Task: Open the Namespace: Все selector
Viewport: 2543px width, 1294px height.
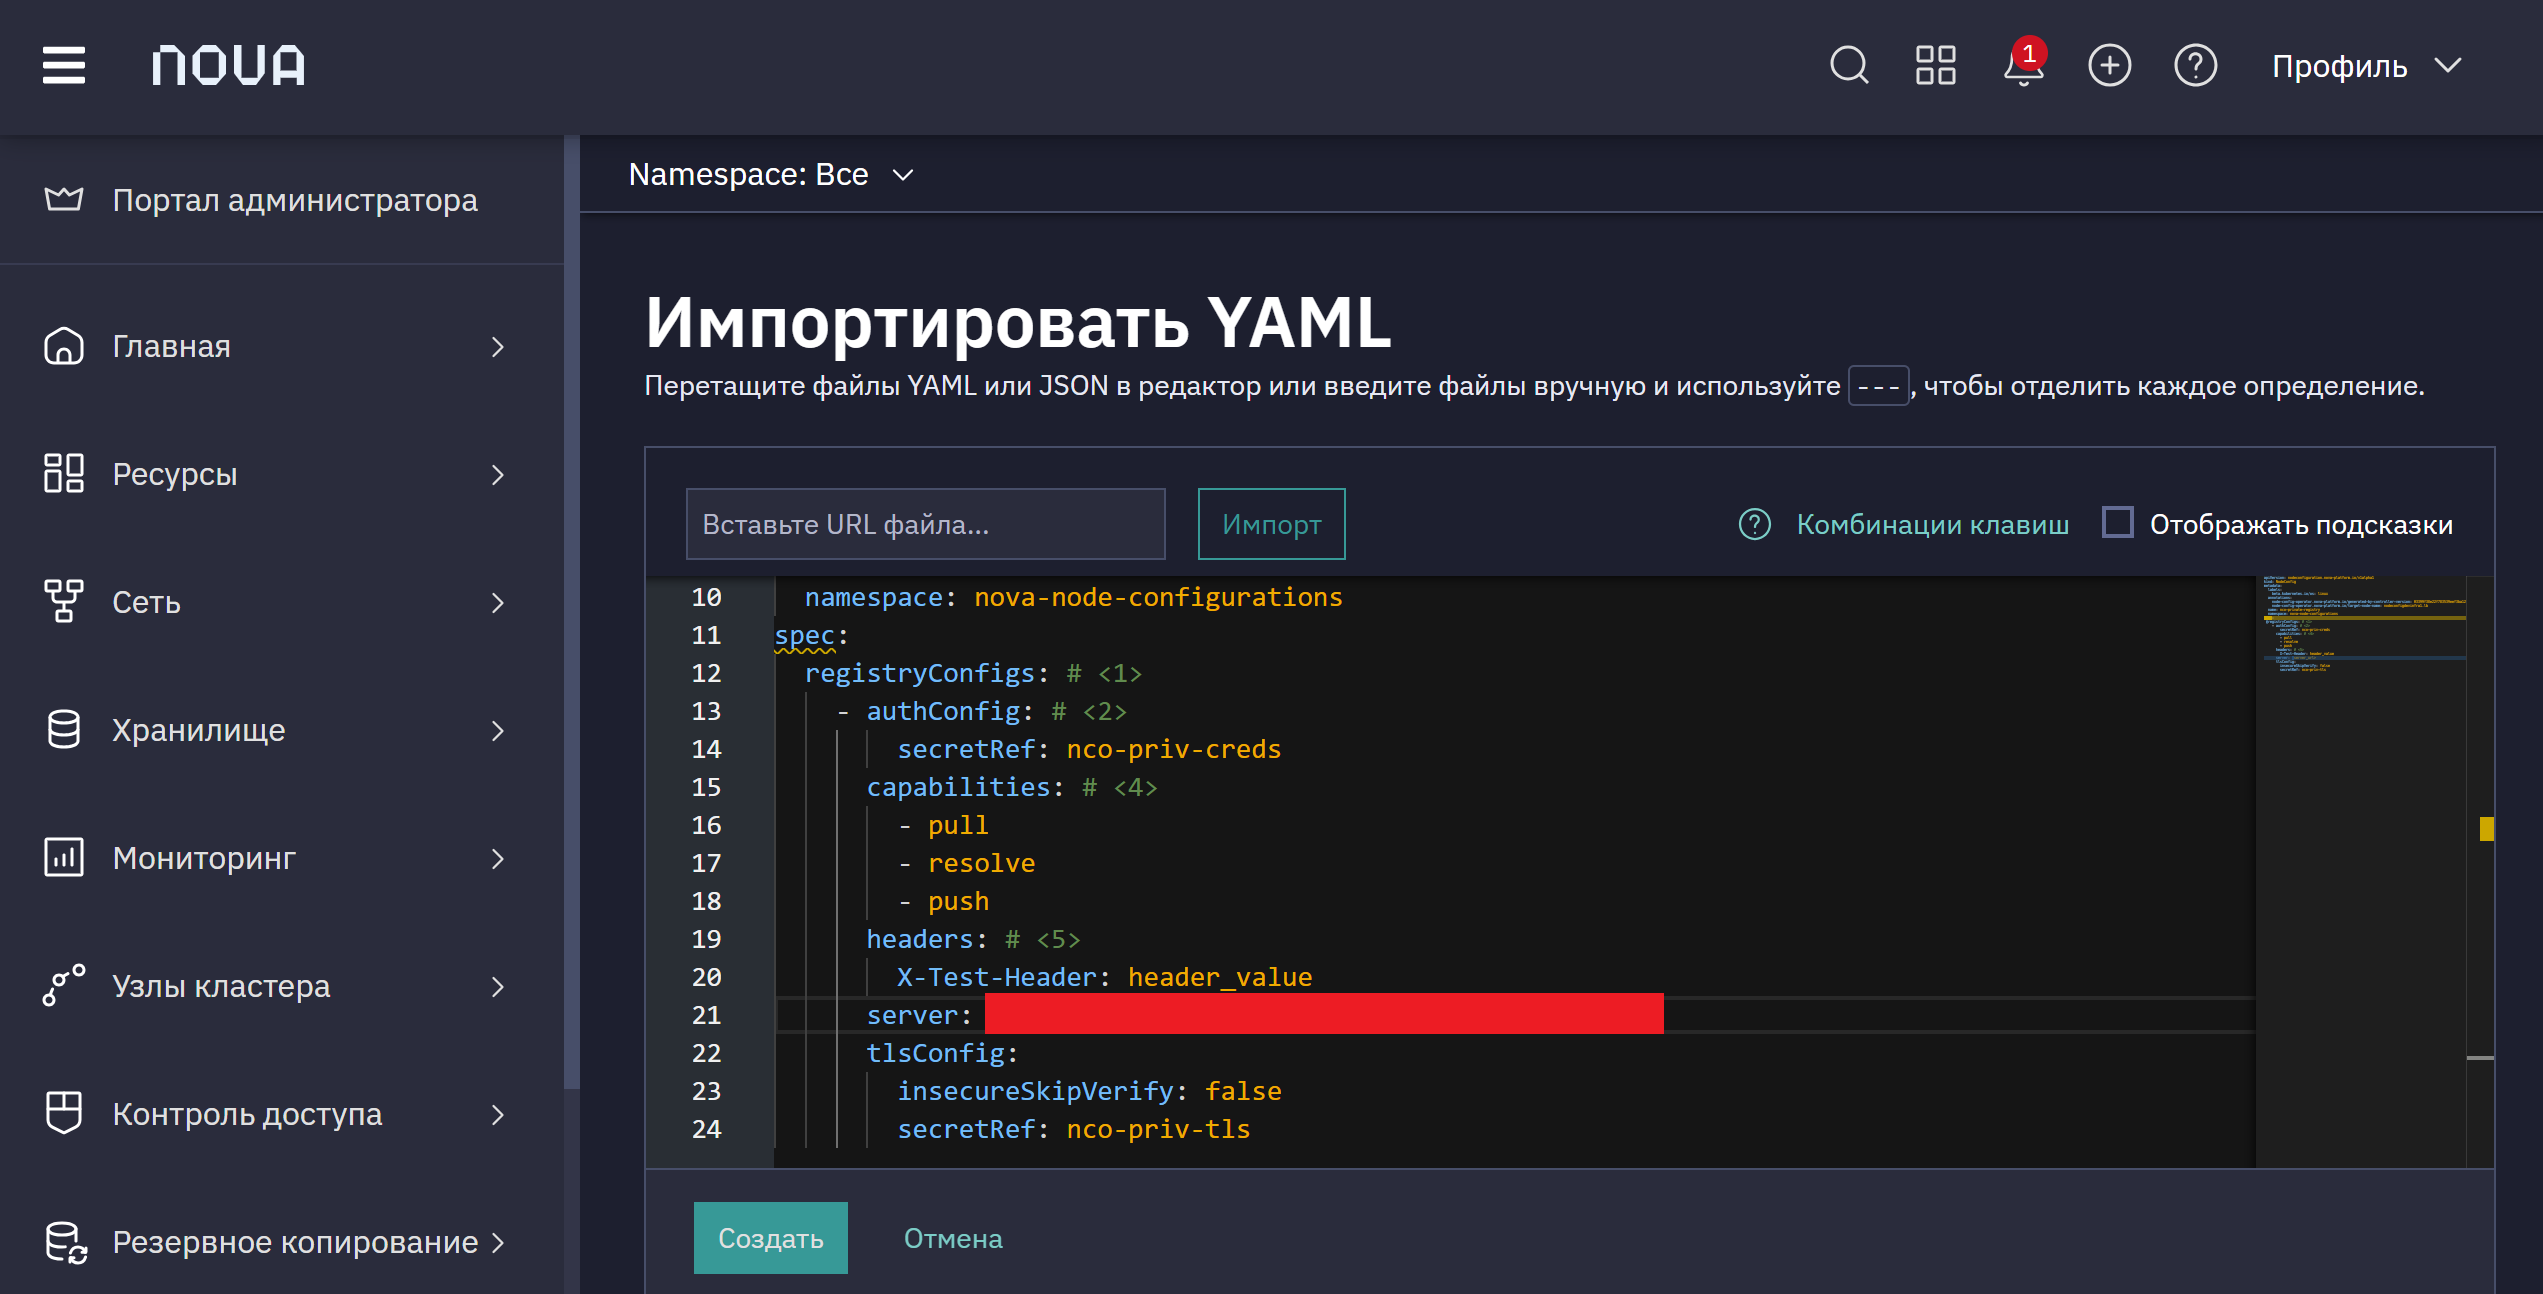Action: click(771, 175)
